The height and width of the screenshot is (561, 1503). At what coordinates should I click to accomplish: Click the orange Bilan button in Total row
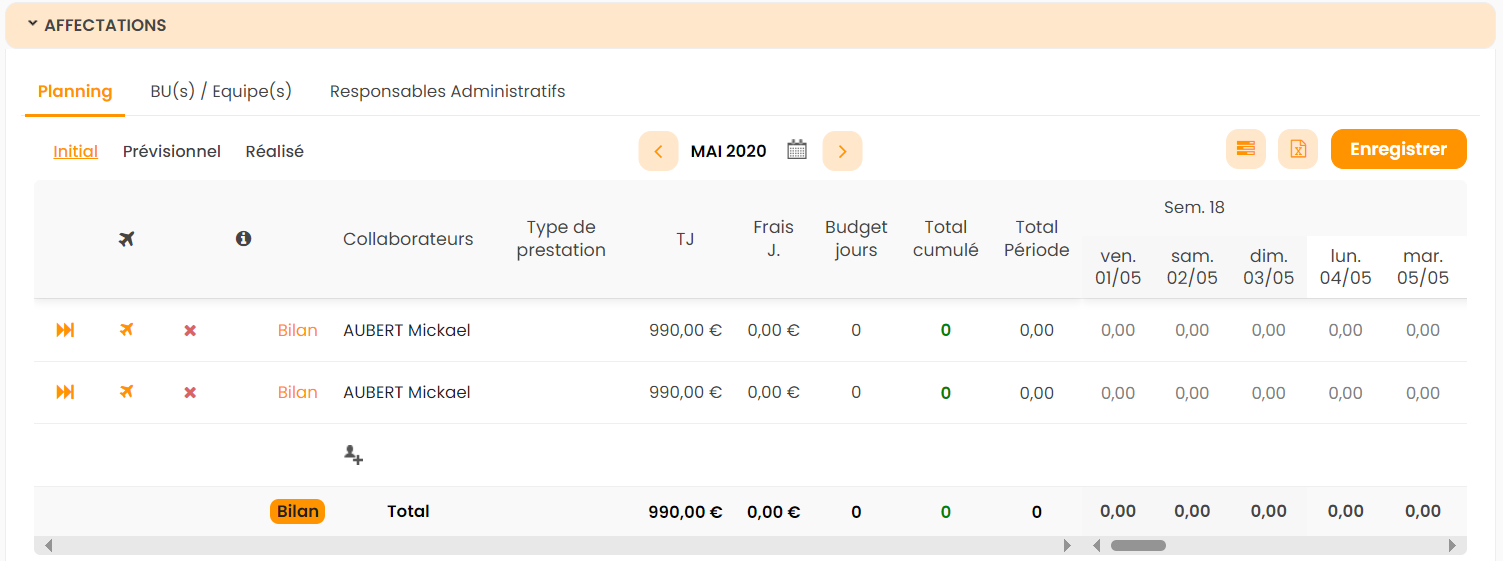click(x=297, y=511)
